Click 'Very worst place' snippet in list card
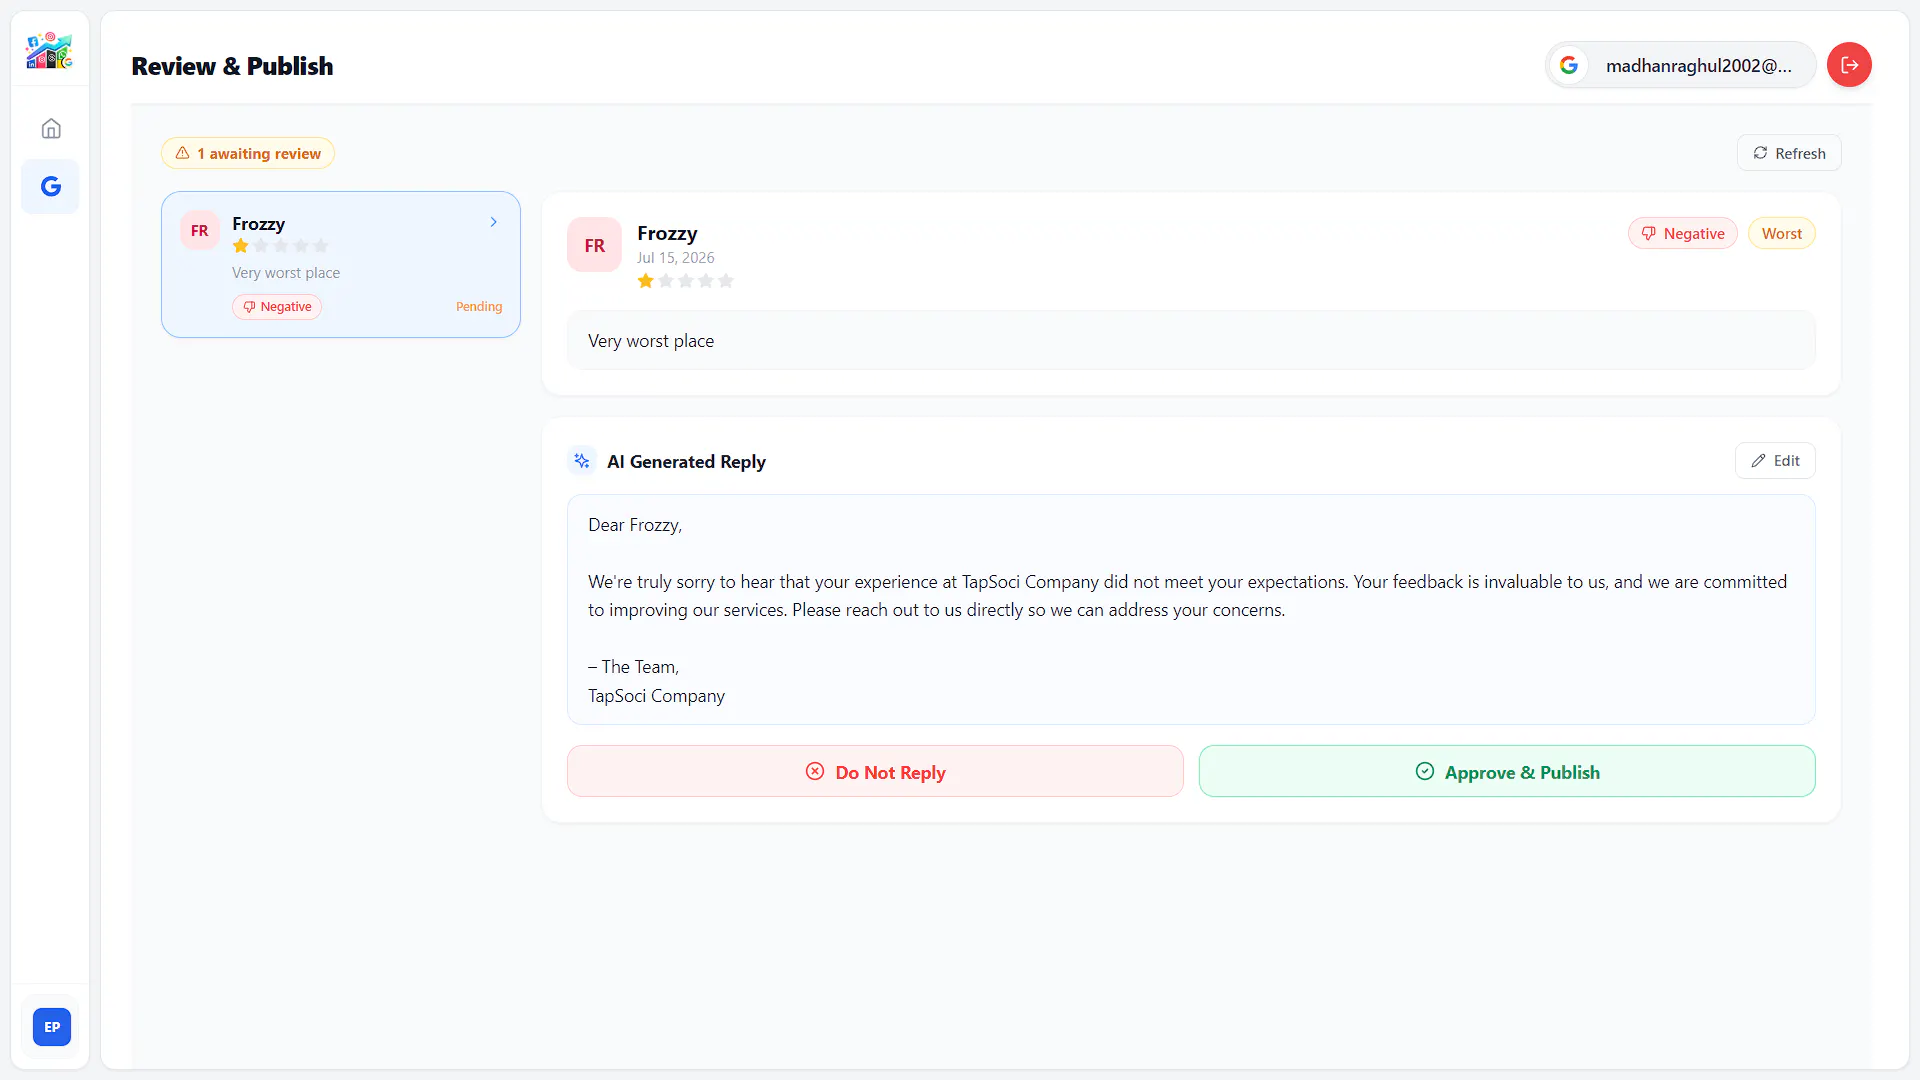Screen dimensions: 1920x1080 (x=286, y=273)
